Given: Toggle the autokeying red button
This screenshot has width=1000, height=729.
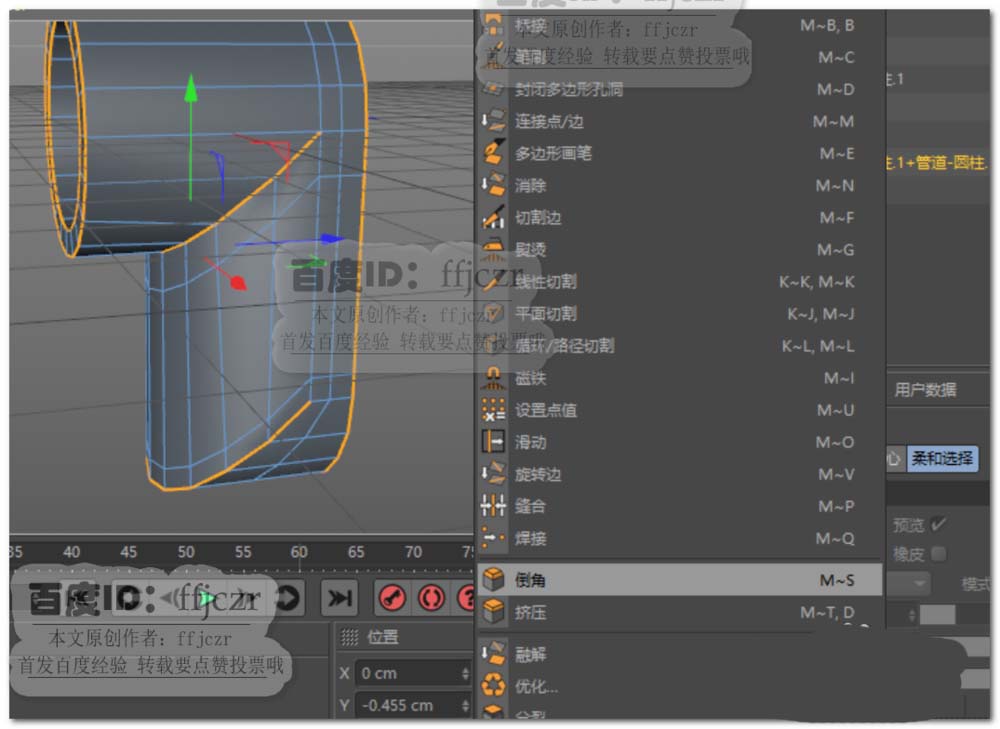Looking at the screenshot, I should tap(431, 598).
